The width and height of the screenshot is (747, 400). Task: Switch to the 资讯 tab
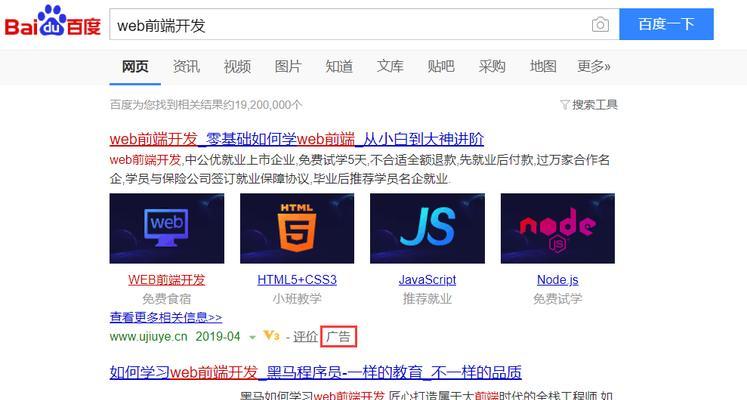186,66
